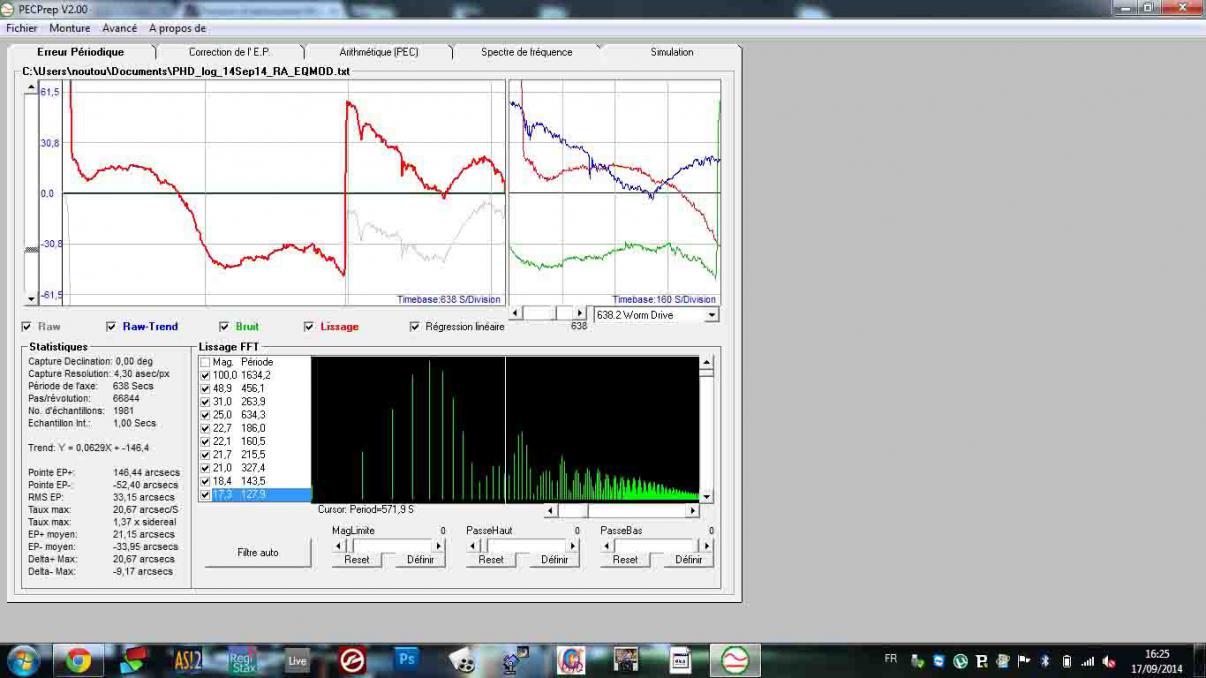Uncheck the 48,9 456,1 FFT row
1206x678 pixels.
pos(205,388)
